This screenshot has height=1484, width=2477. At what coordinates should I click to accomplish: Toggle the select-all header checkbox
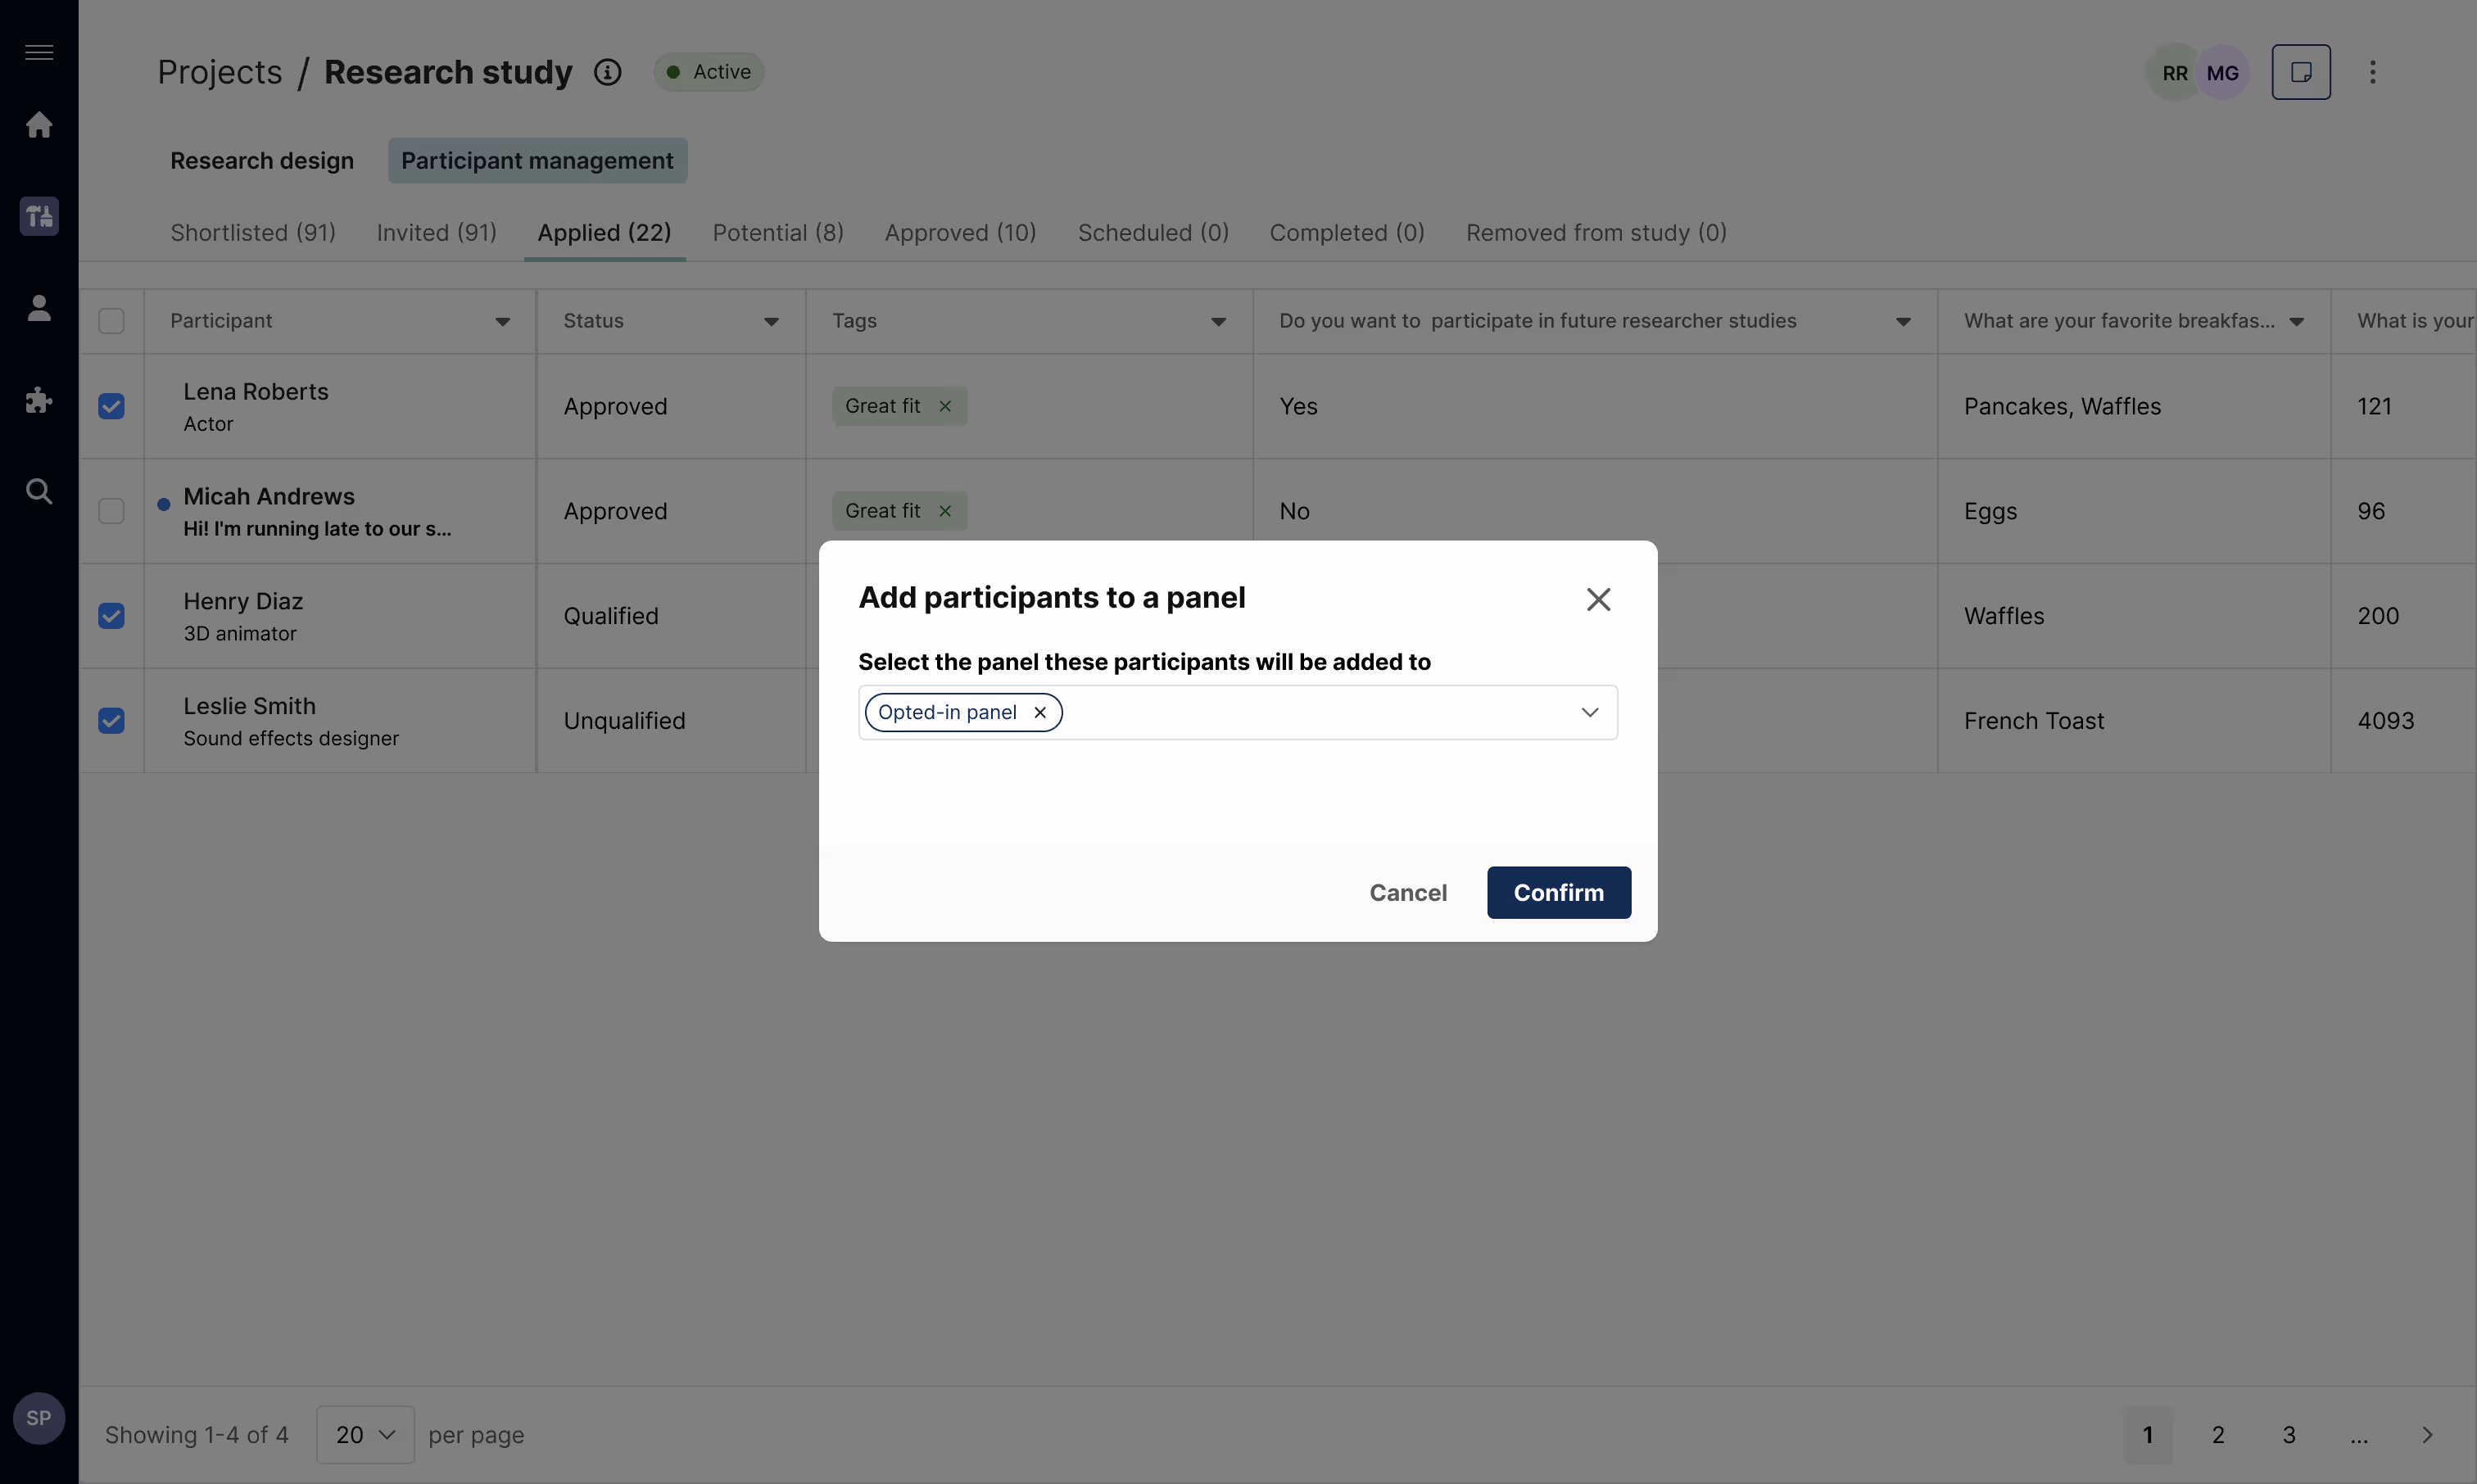(x=111, y=321)
